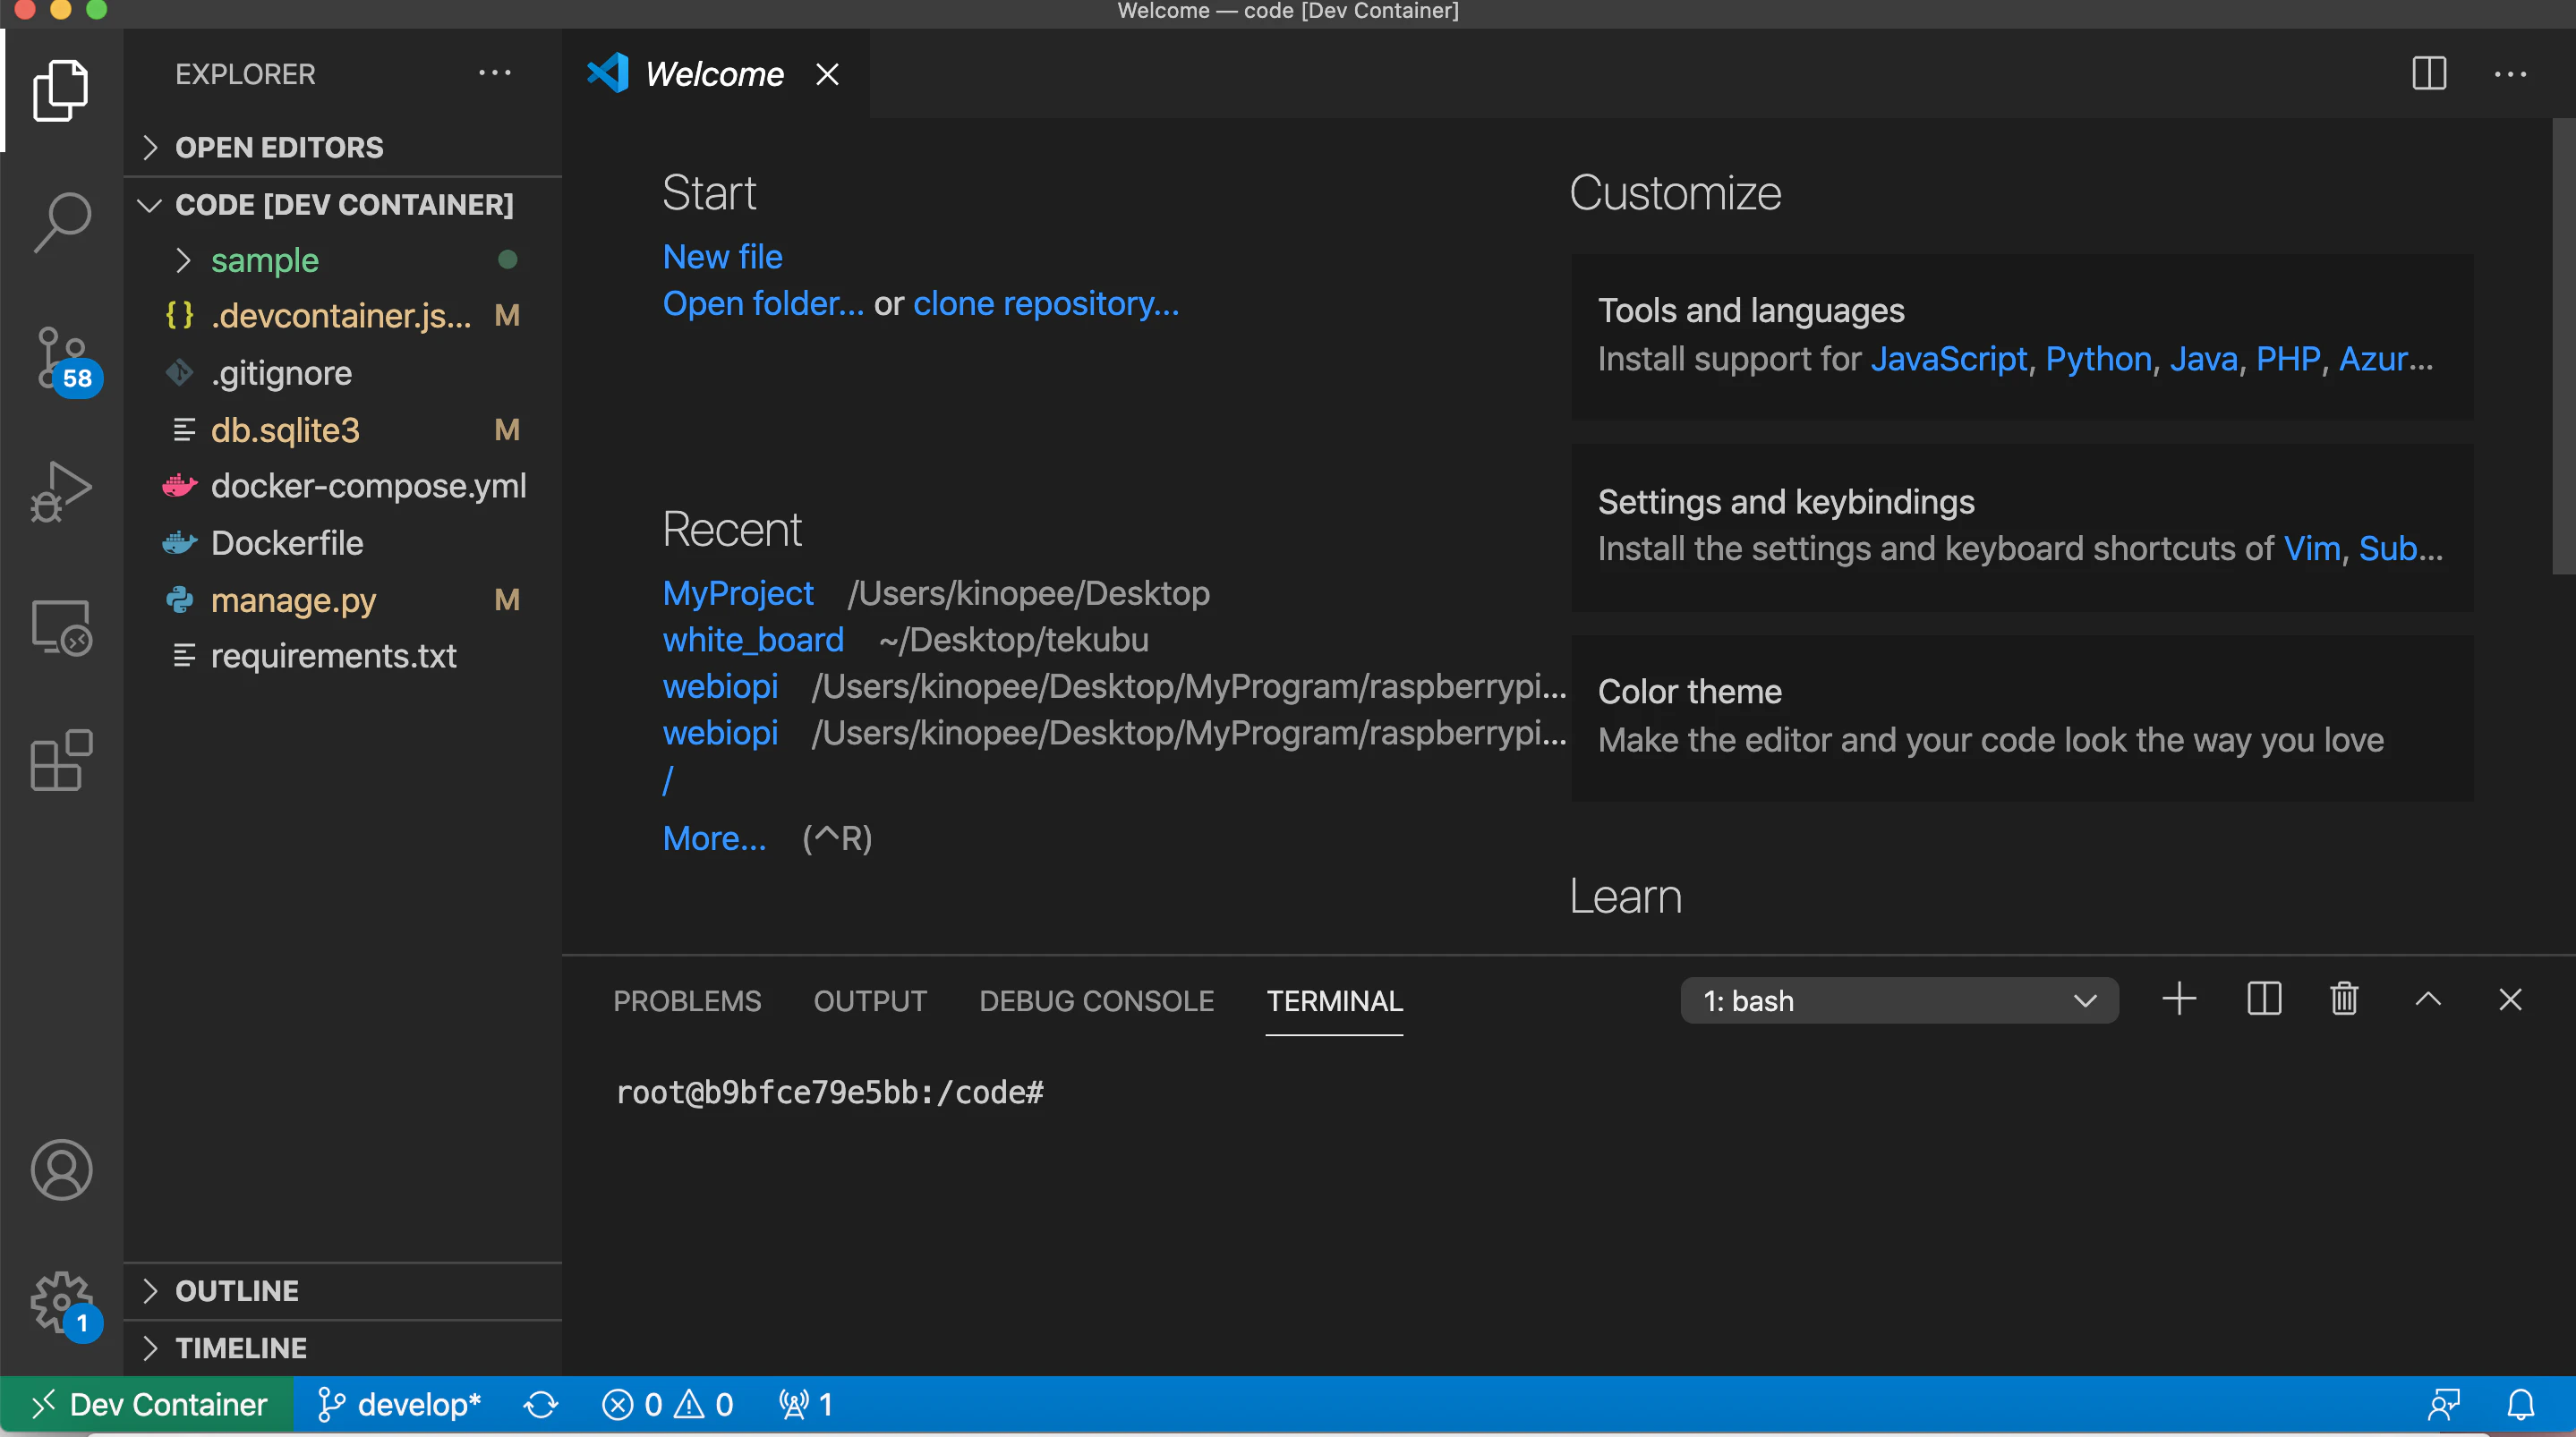The width and height of the screenshot is (2576, 1437).
Task: Click the clone repository... link
Action: [1046, 303]
